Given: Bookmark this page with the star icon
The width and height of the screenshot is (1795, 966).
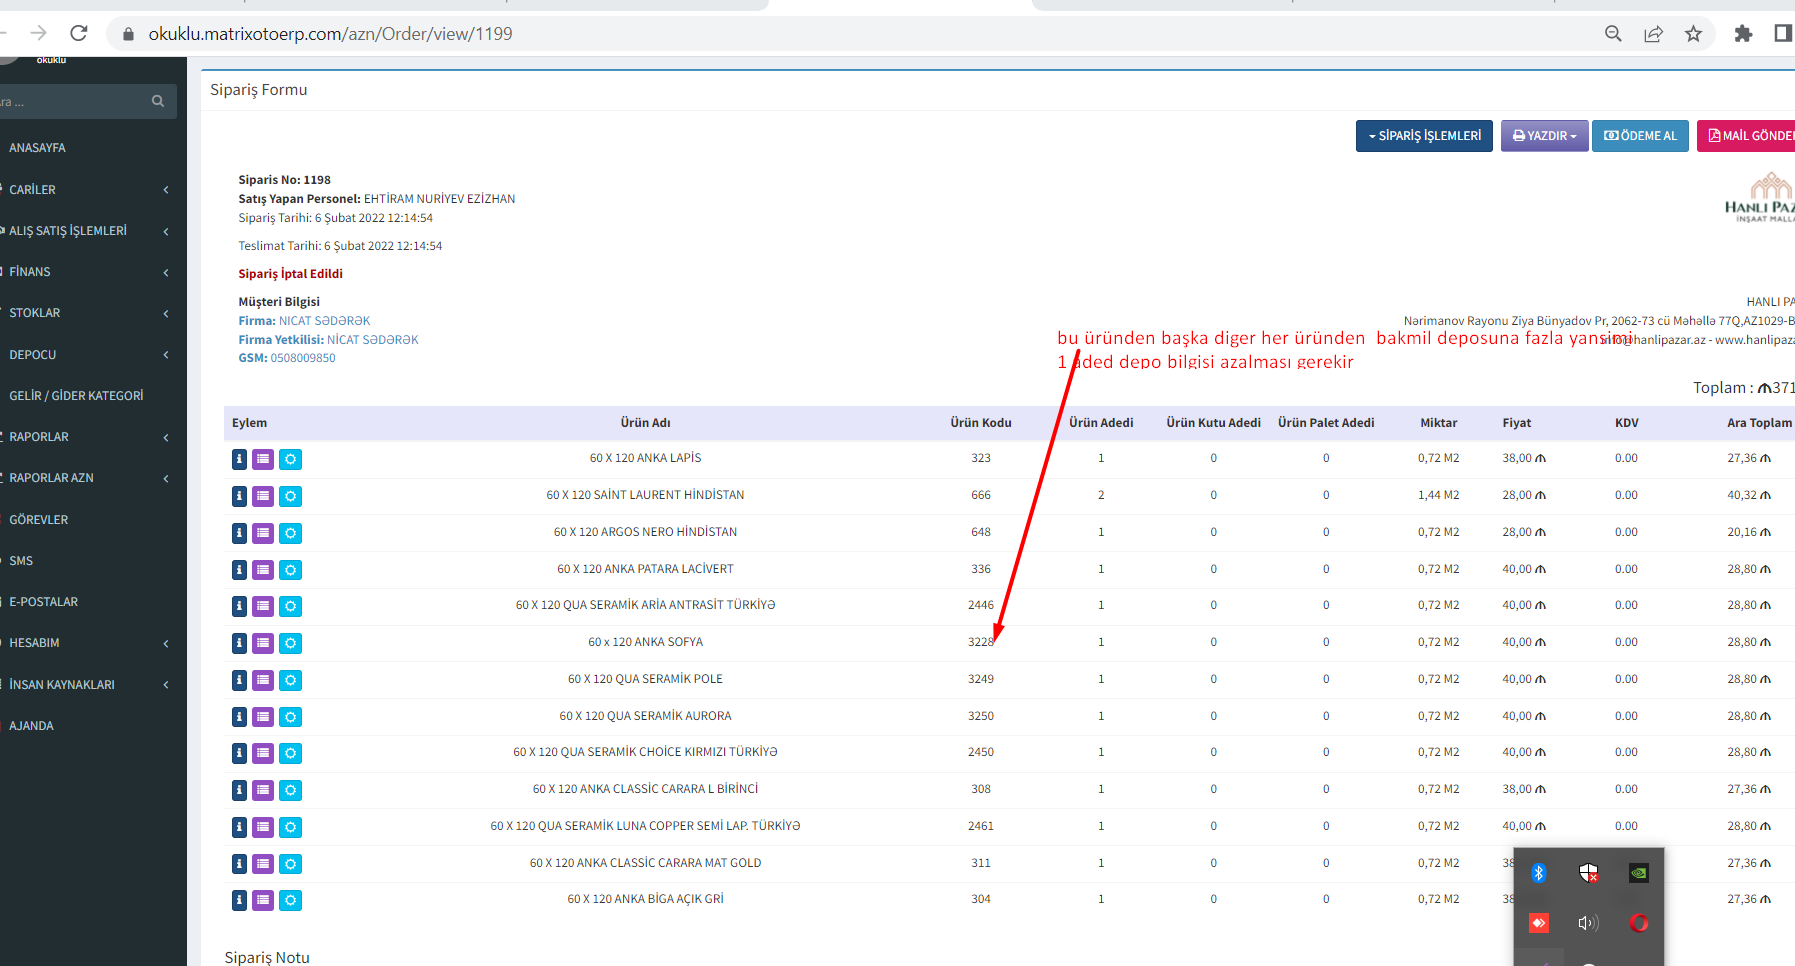Looking at the screenshot, I should [x=1693, y=34].
